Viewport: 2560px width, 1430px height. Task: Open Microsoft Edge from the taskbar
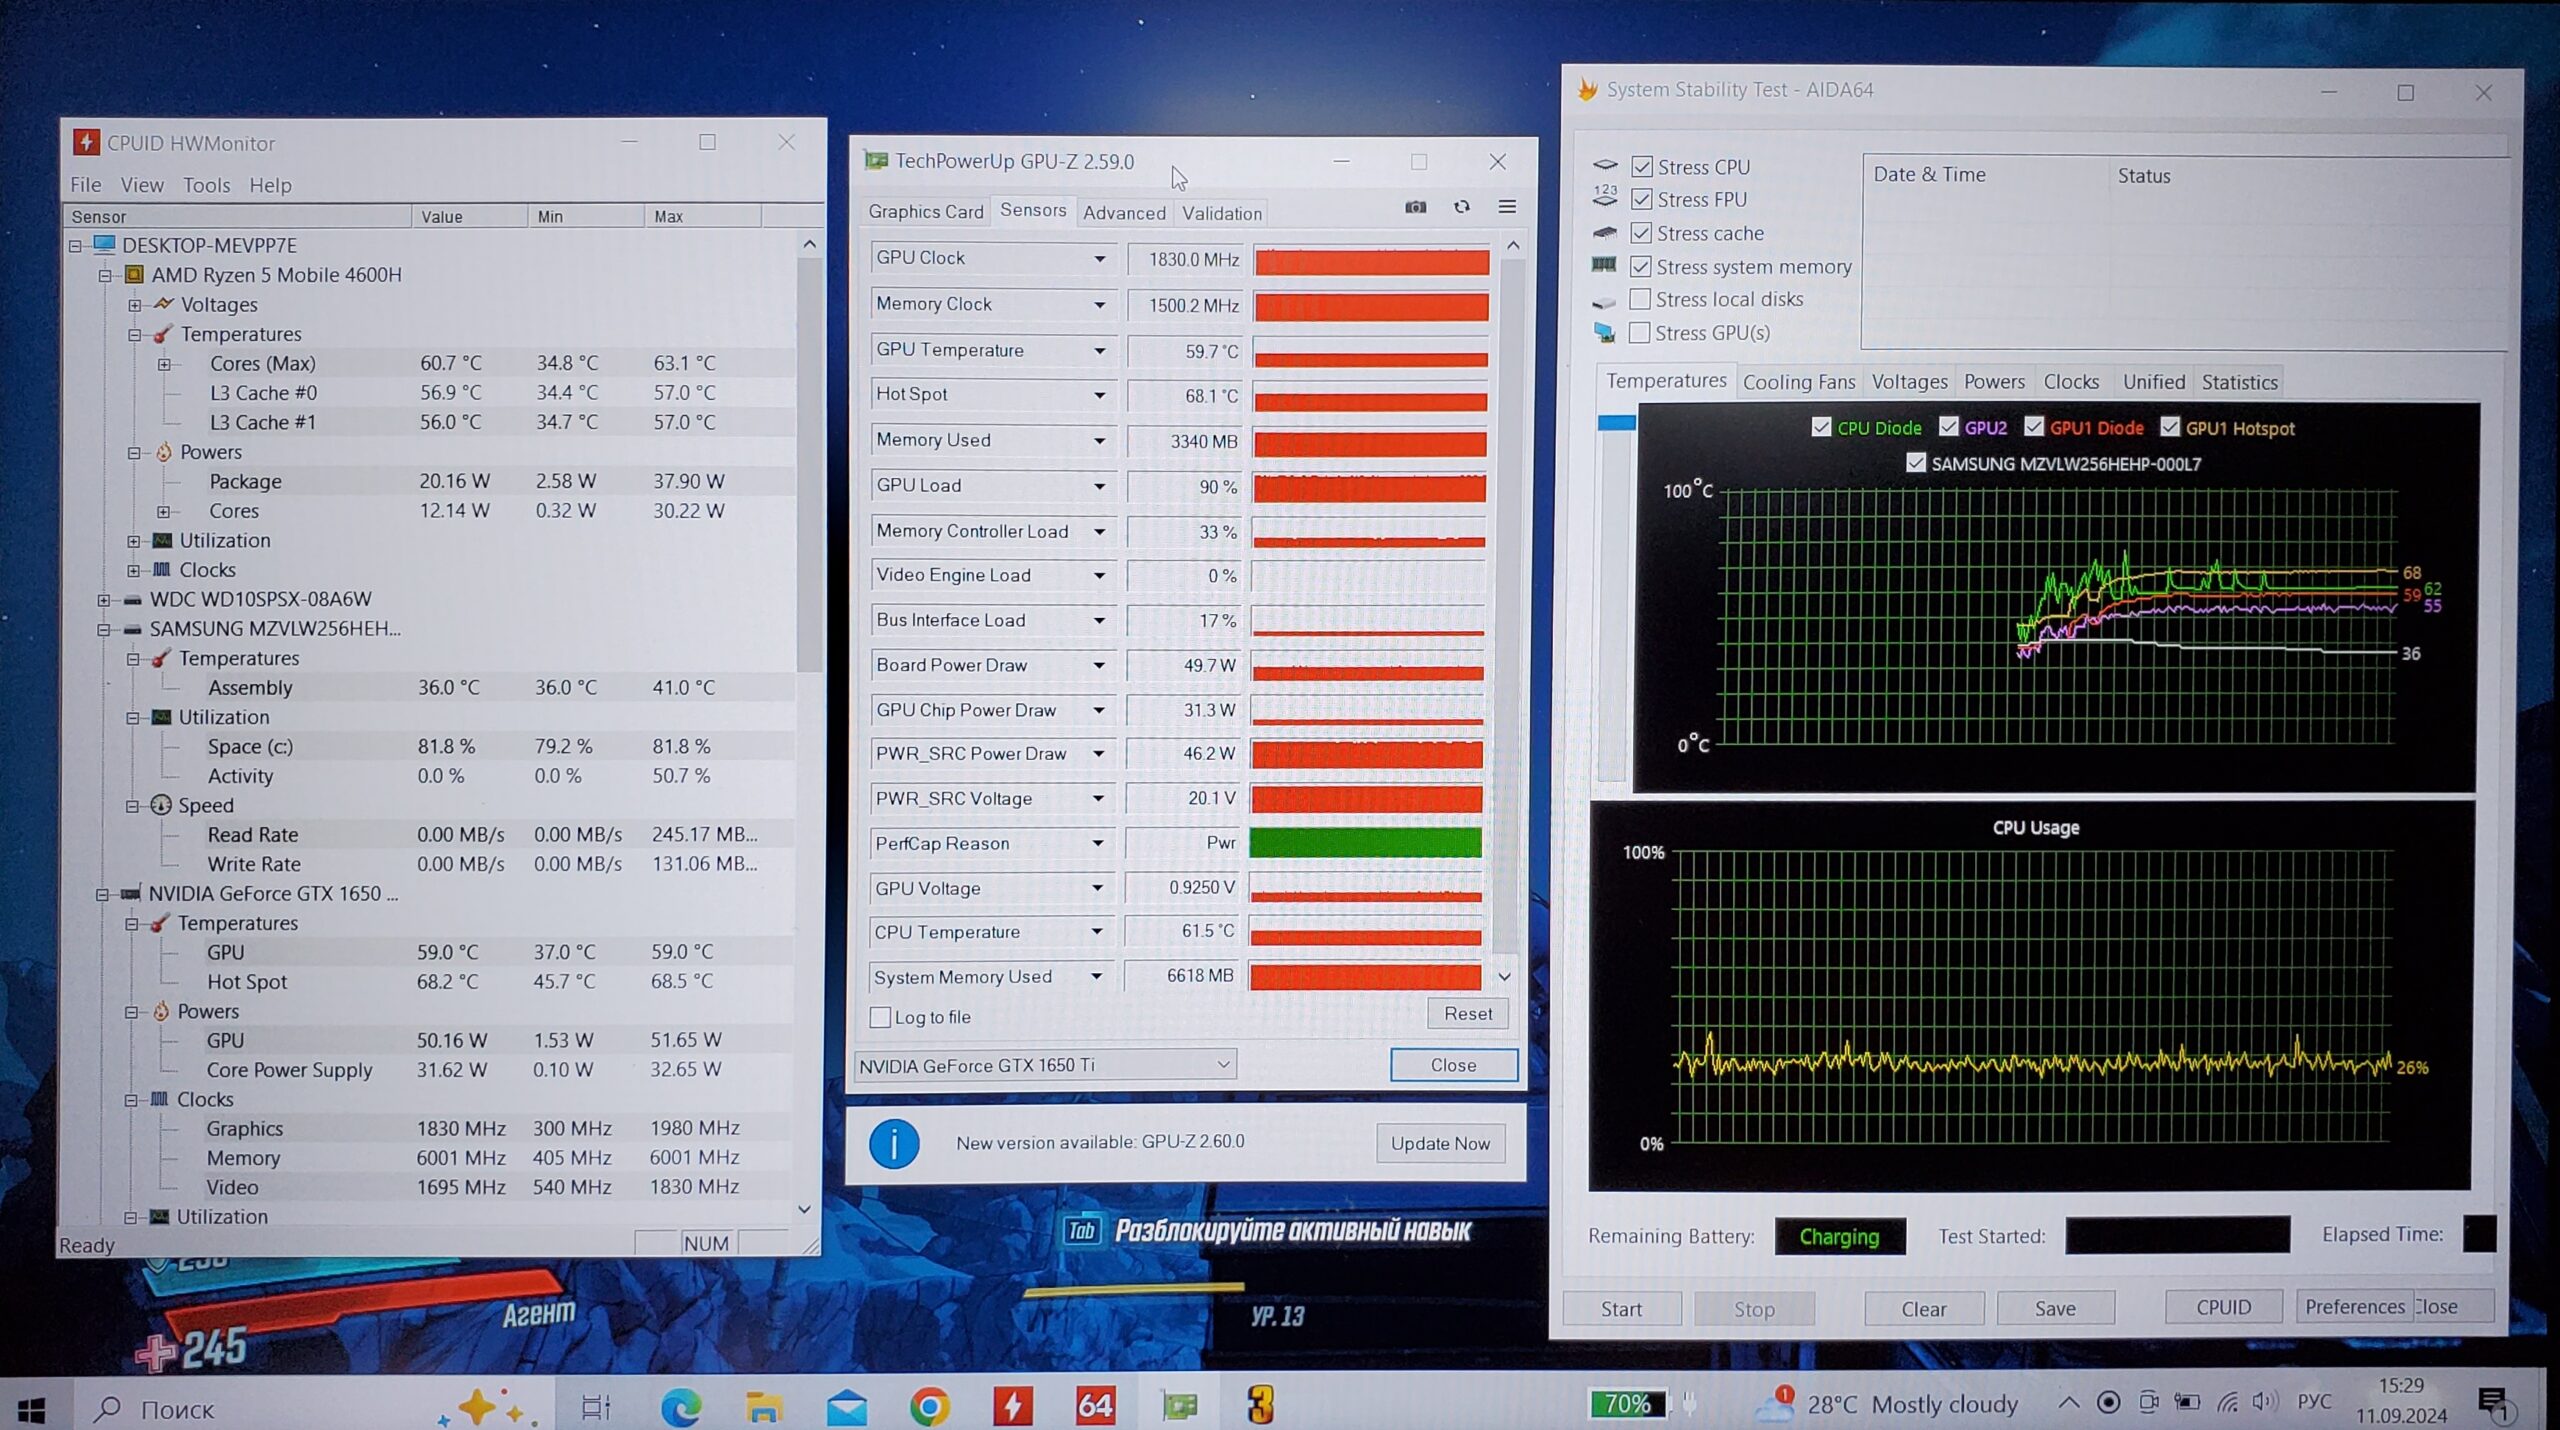point(681,1407)
